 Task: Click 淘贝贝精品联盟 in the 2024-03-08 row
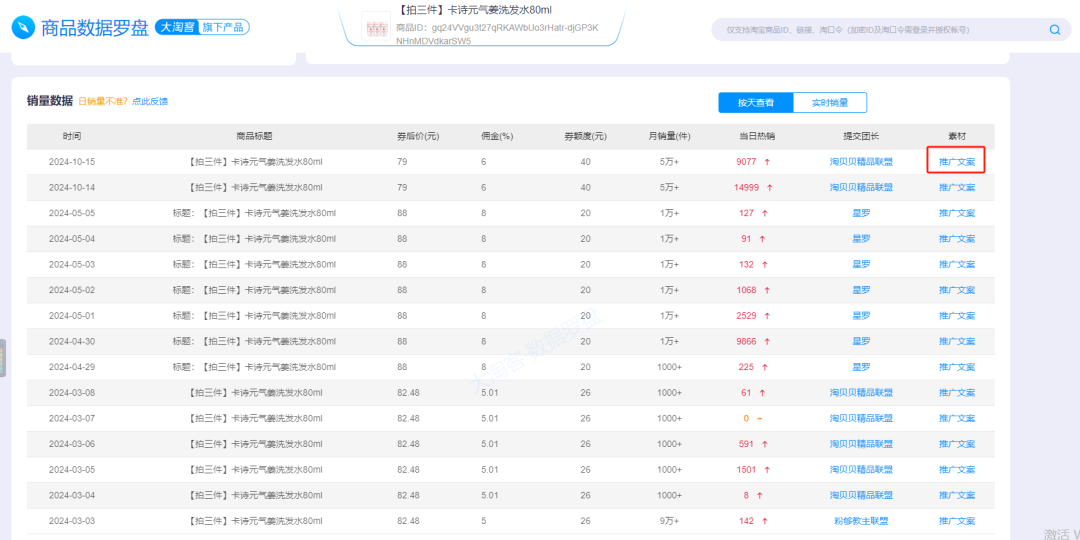[861, 393]
